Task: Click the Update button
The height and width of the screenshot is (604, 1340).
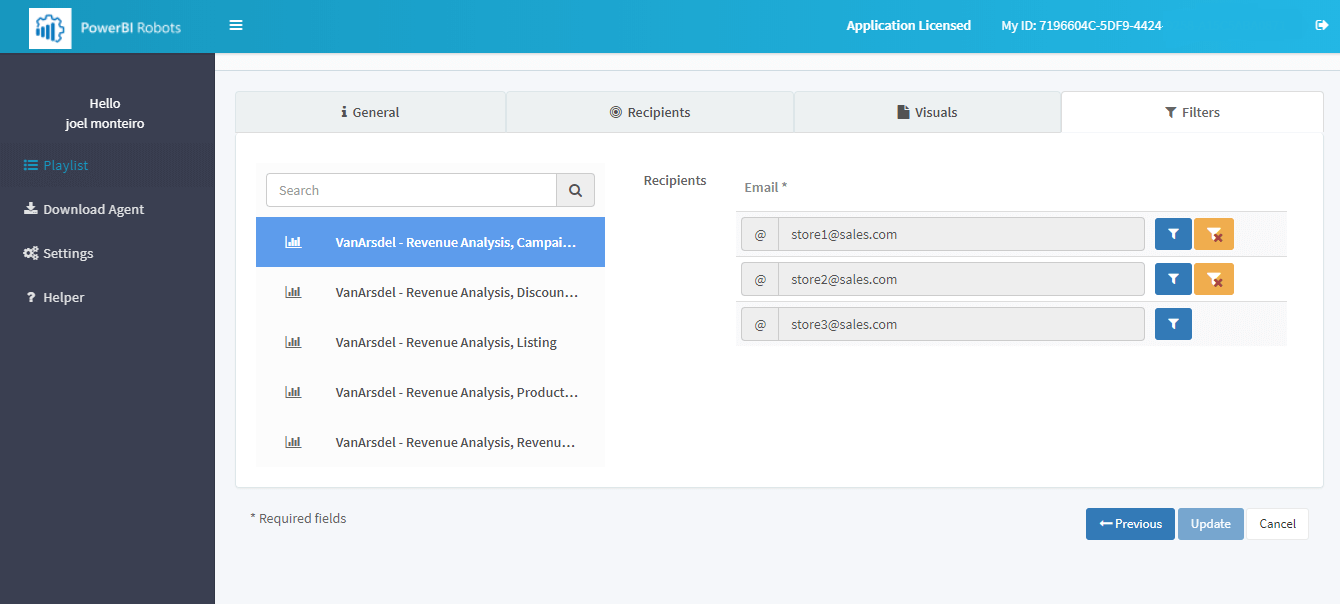Action: click(x=1210, y=523)
